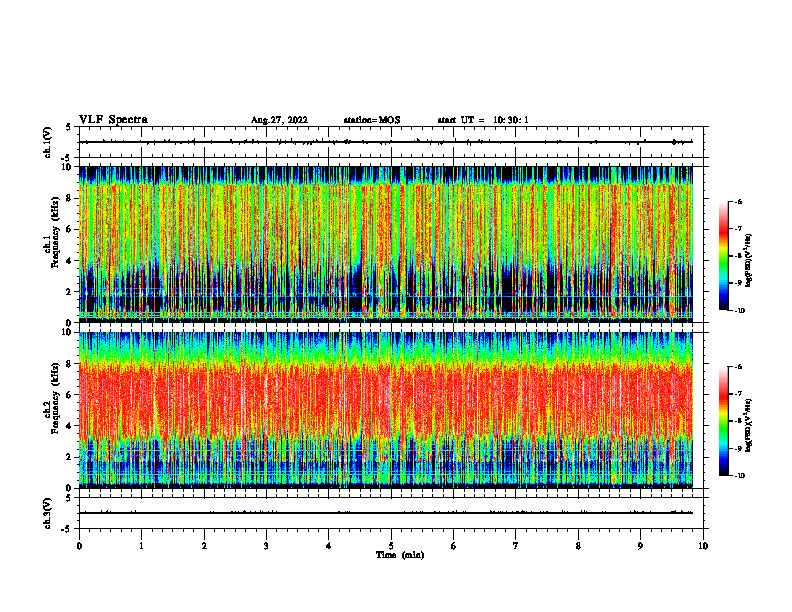Click inside the ch.1 spectrogram panel
The image size is (792, 612).
pos(386,244)
